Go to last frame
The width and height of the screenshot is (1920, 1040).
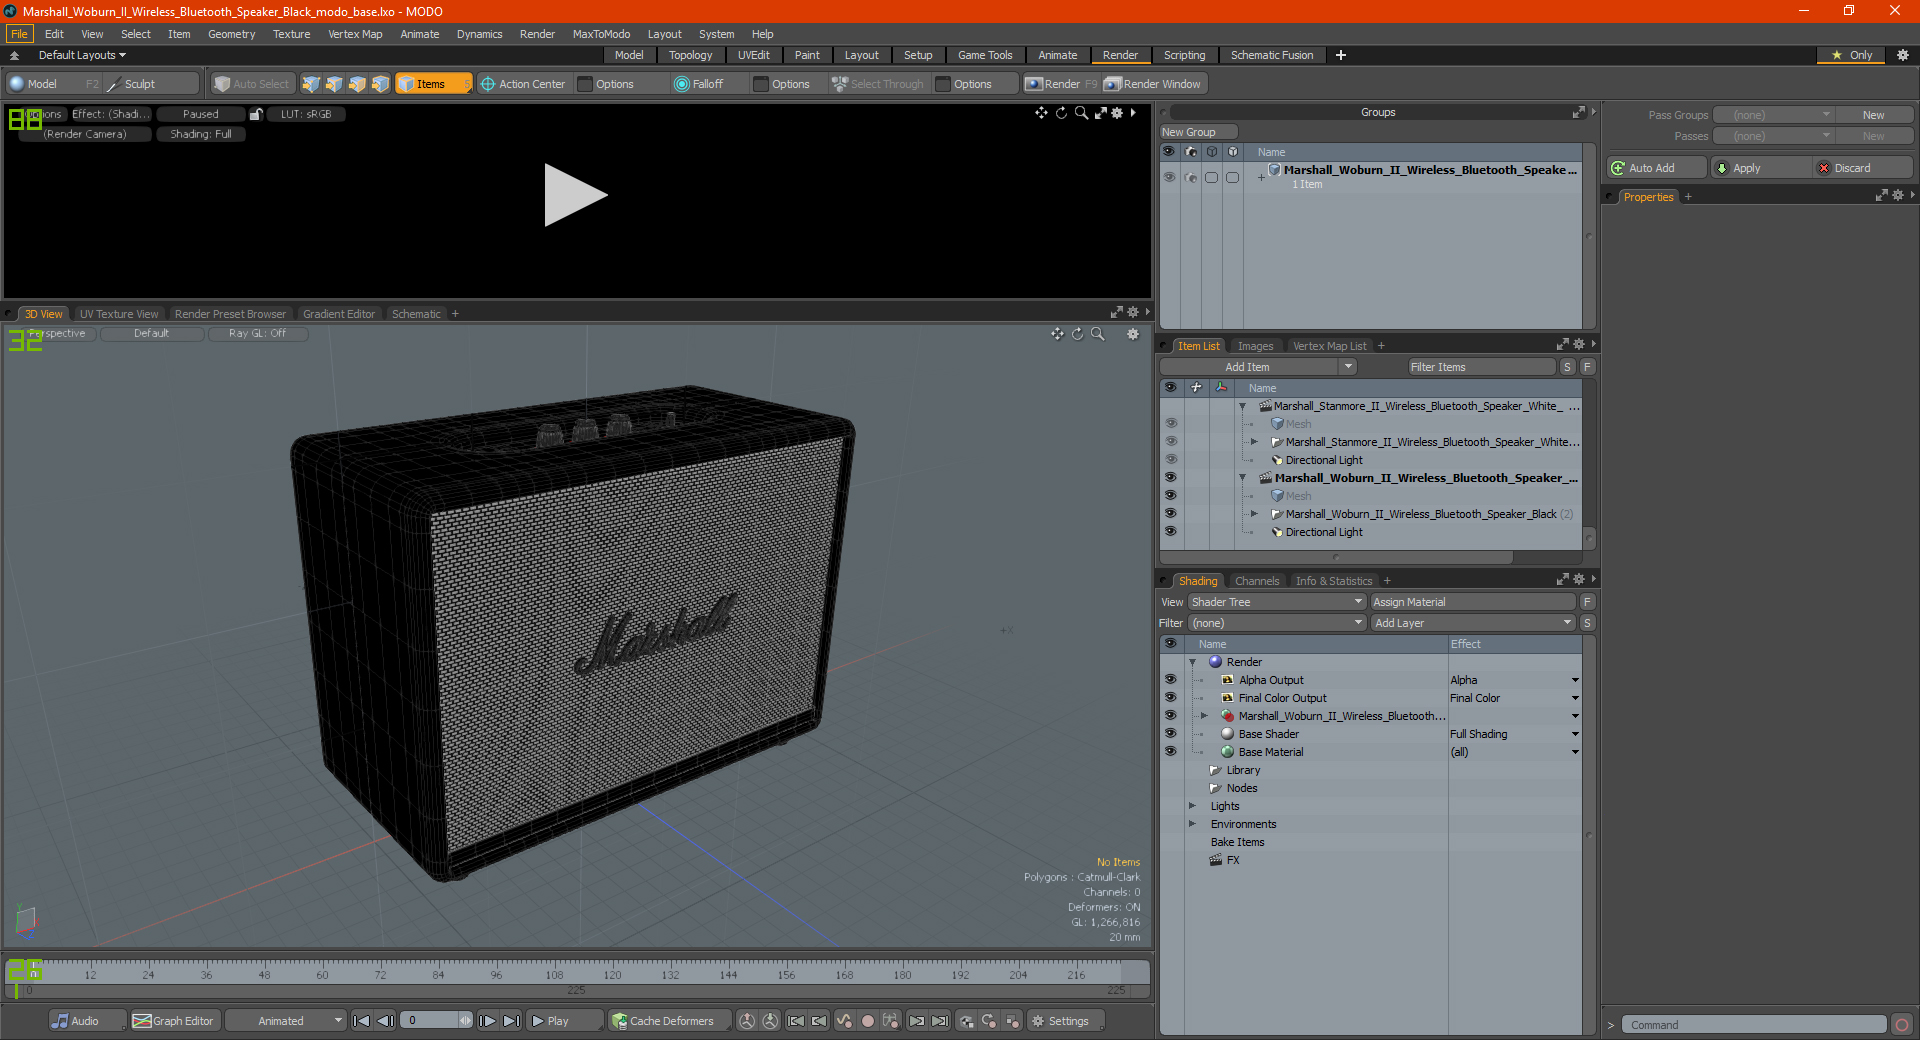coord(512,1021)
